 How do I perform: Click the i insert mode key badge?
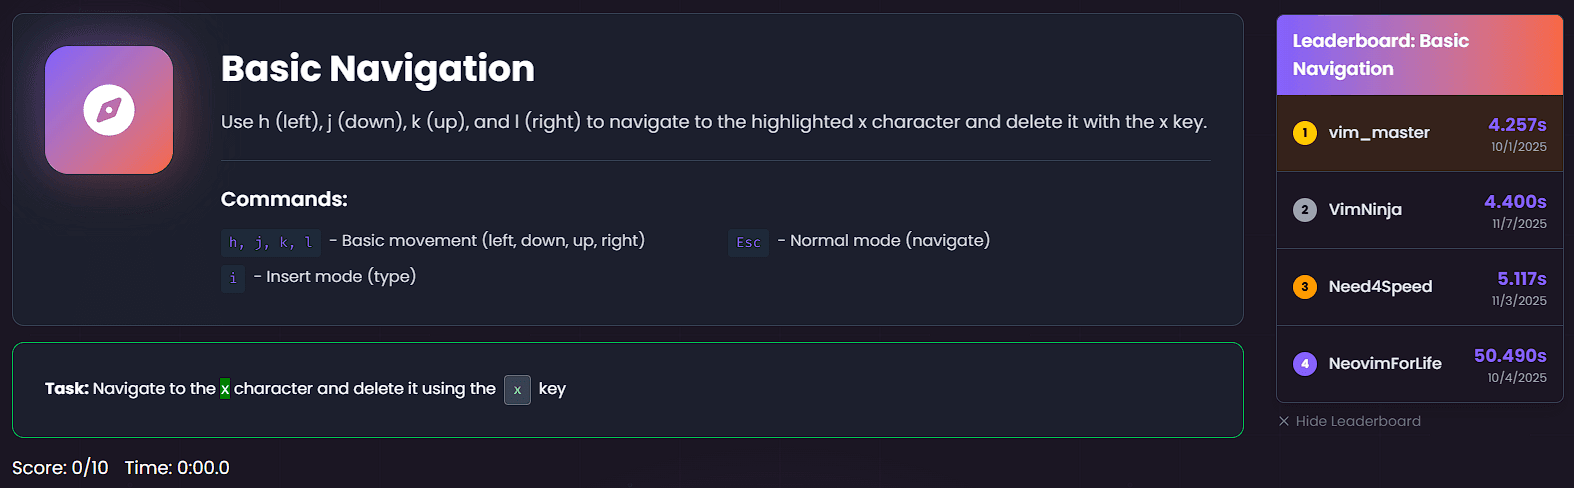[x=233, y=278]
